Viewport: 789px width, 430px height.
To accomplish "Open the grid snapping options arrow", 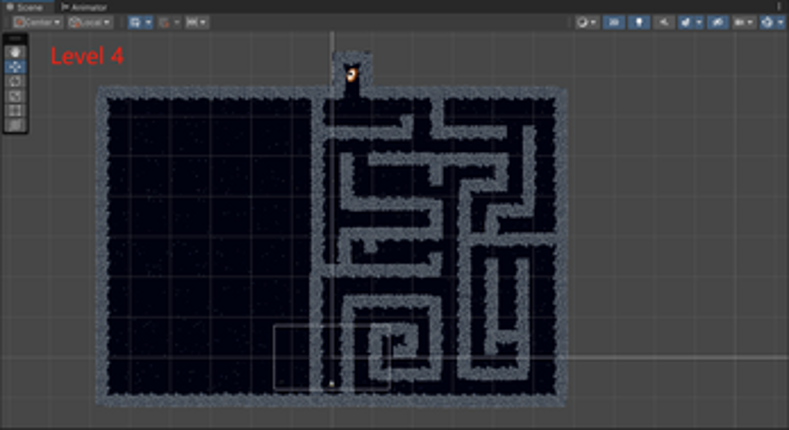I will [177, 23].
